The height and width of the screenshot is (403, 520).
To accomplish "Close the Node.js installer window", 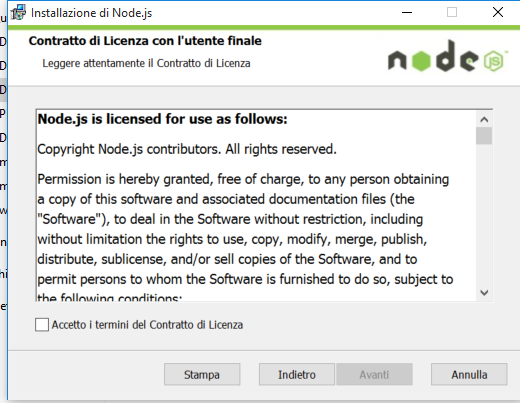I will (498, 12).
